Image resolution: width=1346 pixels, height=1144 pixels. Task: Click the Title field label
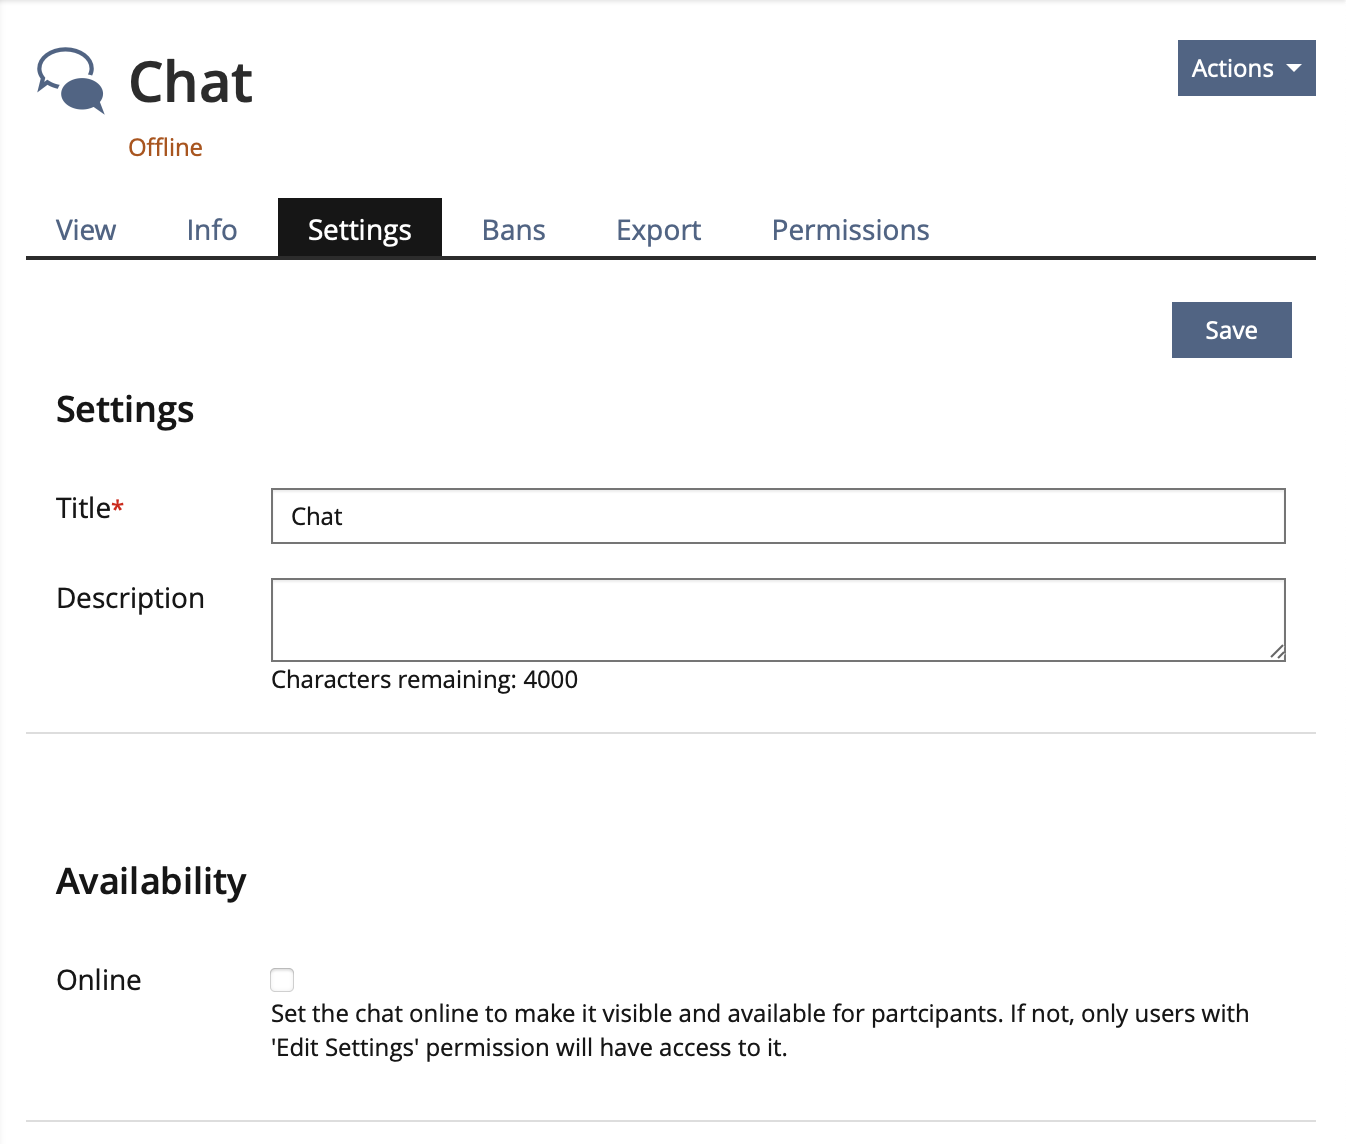tap(84, 508)
